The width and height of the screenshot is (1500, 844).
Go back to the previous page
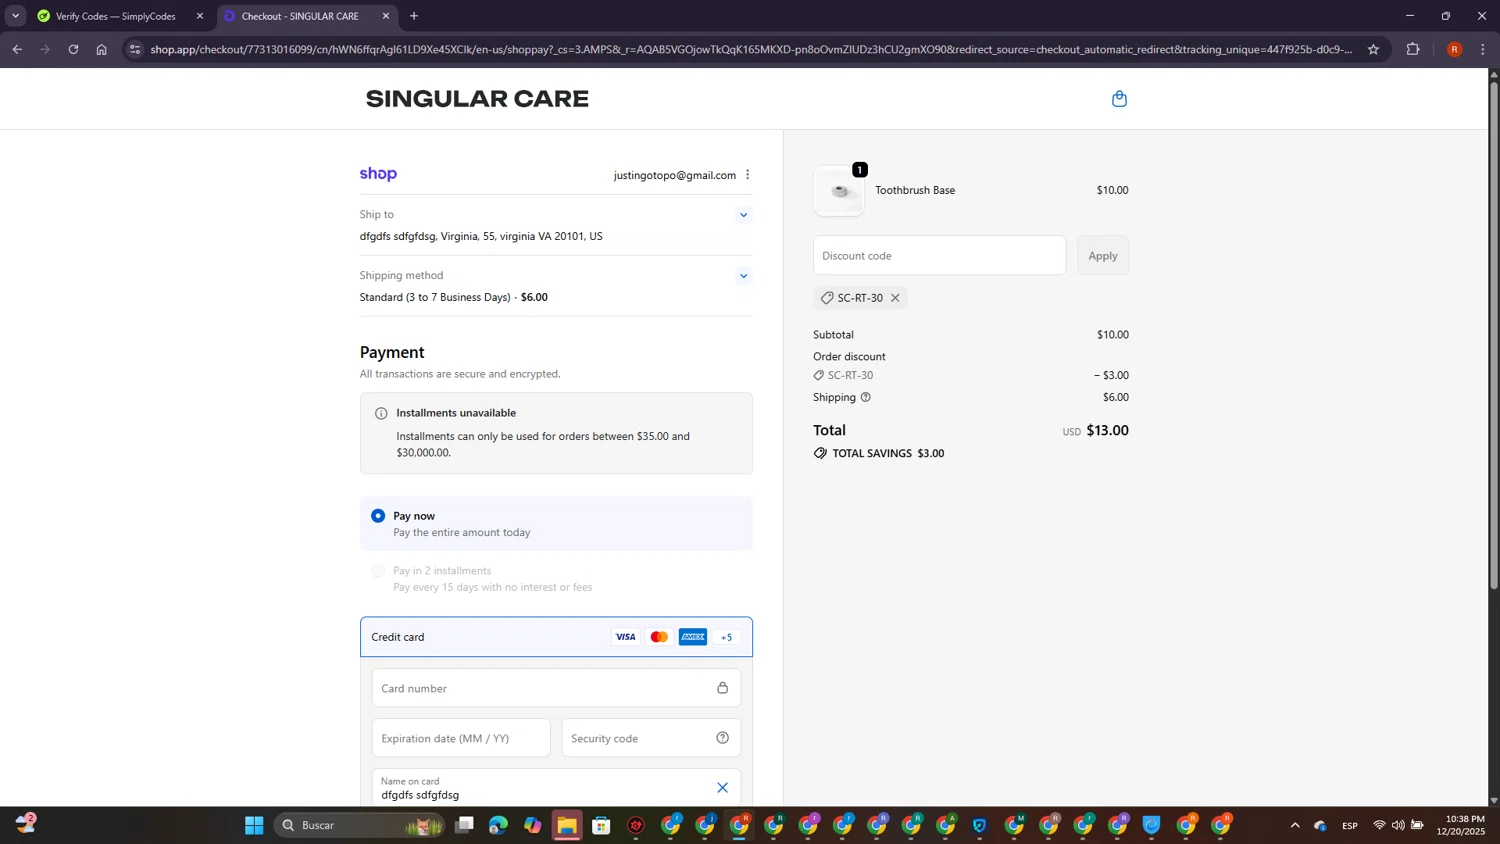[x=17, y=49]
